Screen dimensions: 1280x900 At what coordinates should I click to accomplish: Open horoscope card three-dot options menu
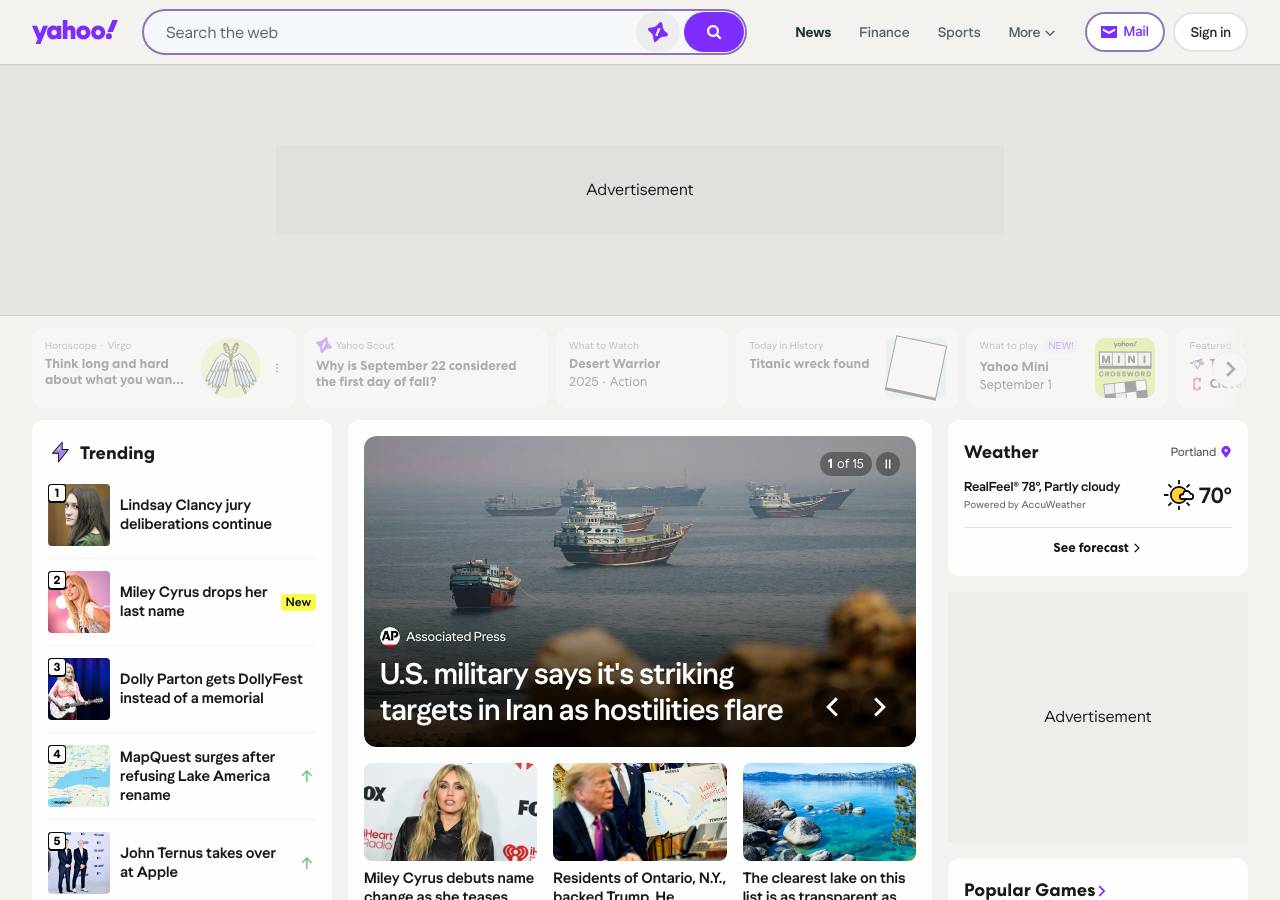[x=277, y=368]
